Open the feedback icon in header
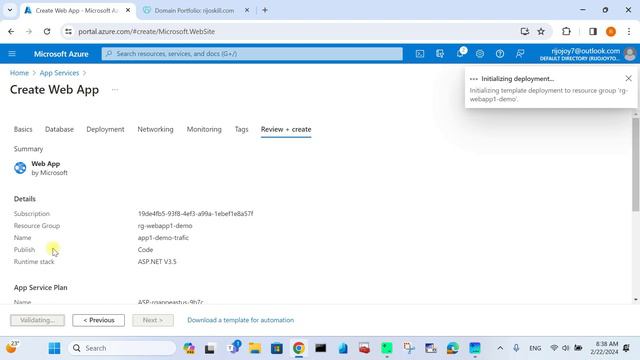The width and height of the screenshot is (640, 360). click(x=520, y=53)
